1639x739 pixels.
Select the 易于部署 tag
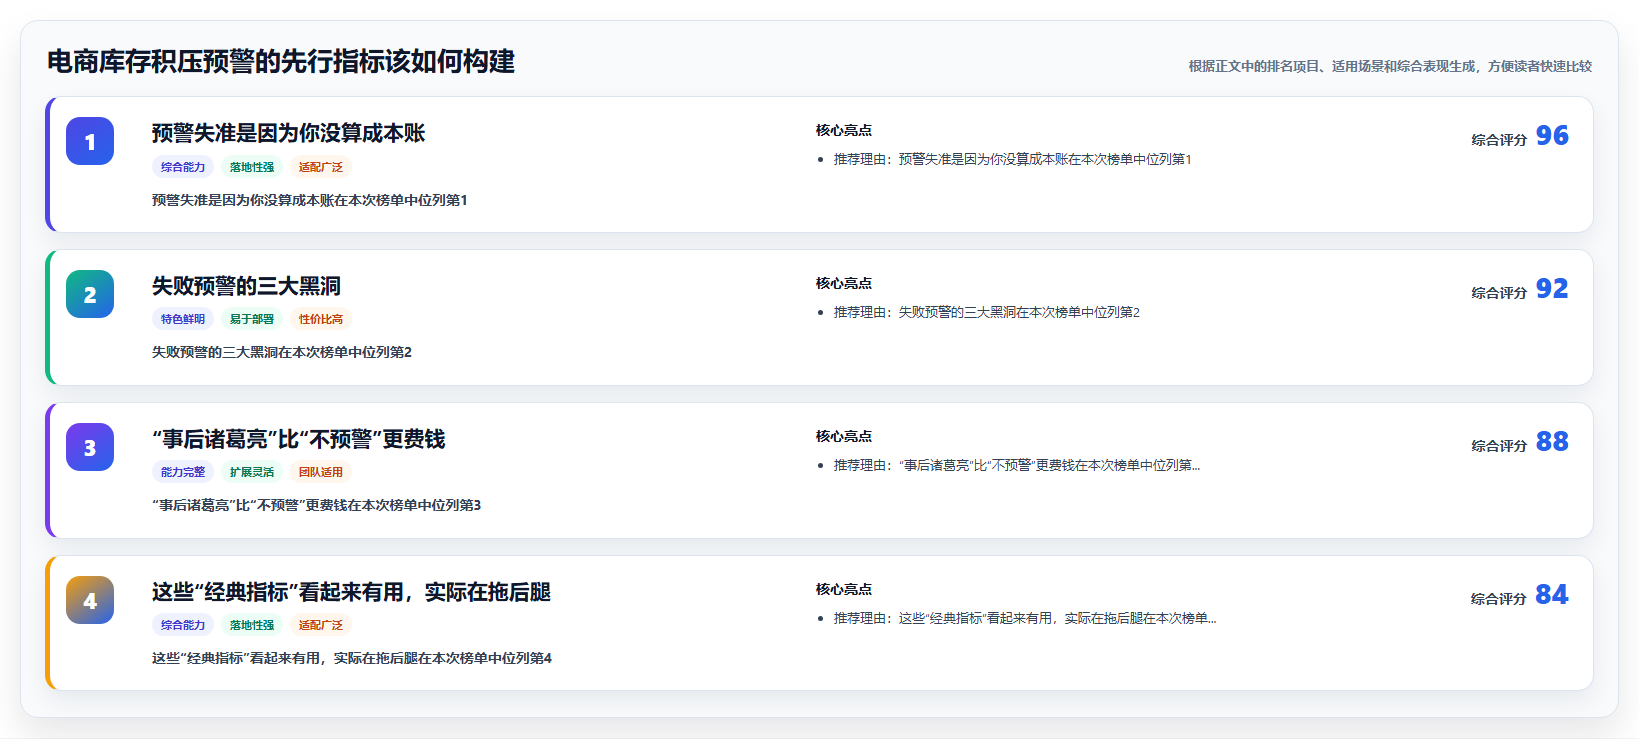[252, 319]
